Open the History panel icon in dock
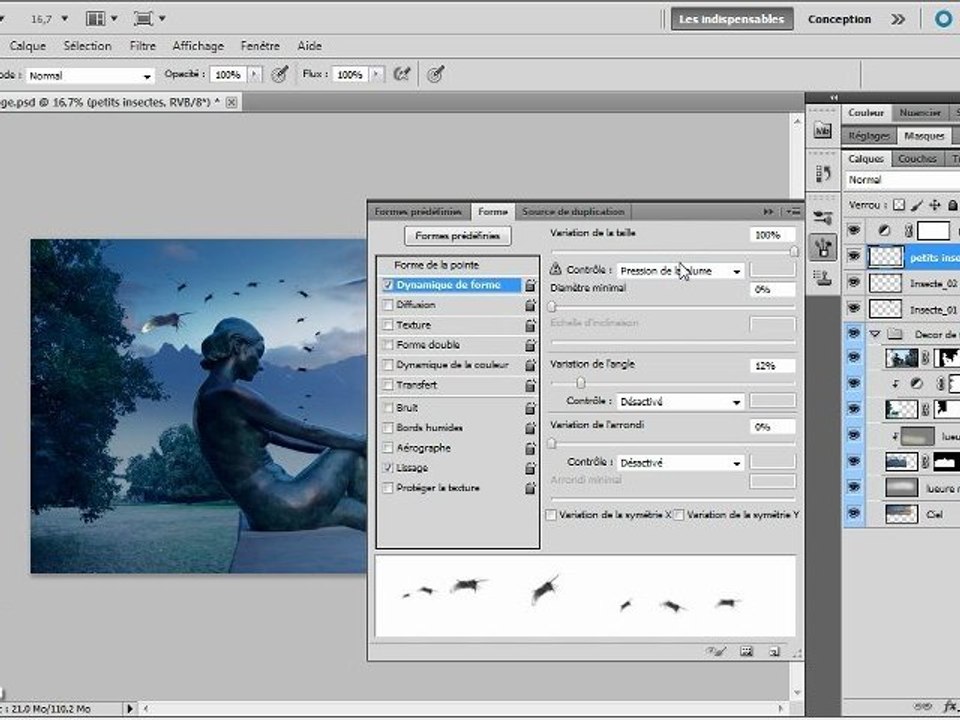The image size is (960, 720). coord(822,174)
